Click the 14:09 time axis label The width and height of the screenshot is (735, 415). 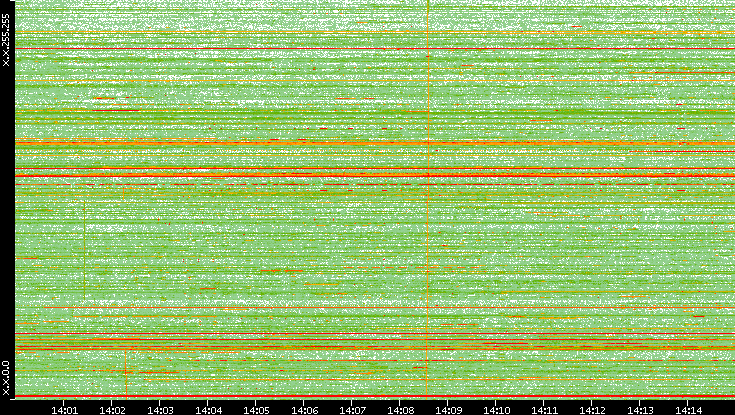pyautogui.click(x=449, y=410)
